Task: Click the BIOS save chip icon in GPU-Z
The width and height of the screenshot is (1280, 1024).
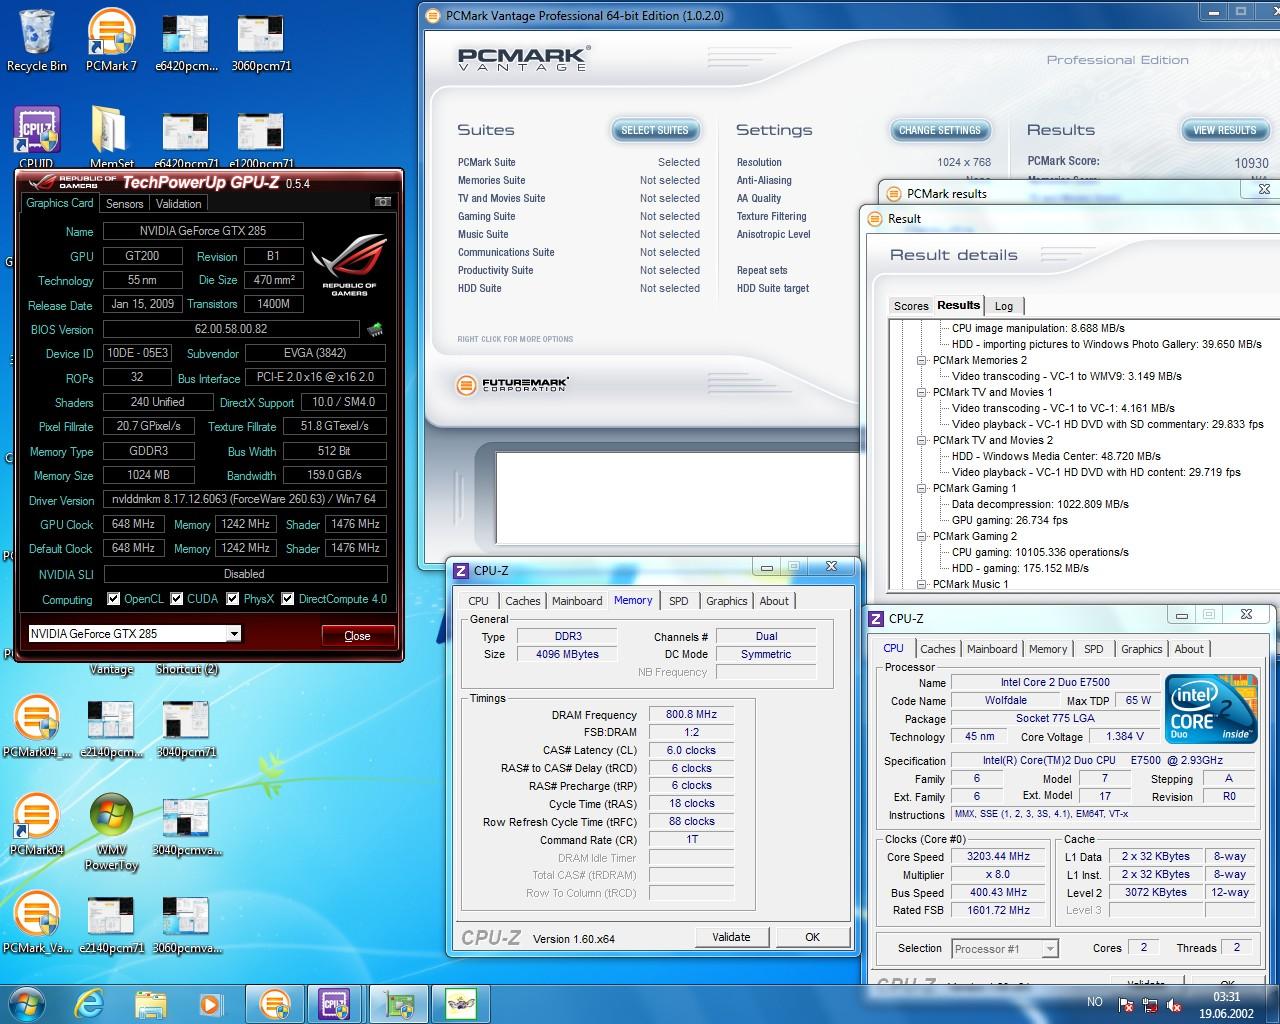Action: tap(375, 329)
